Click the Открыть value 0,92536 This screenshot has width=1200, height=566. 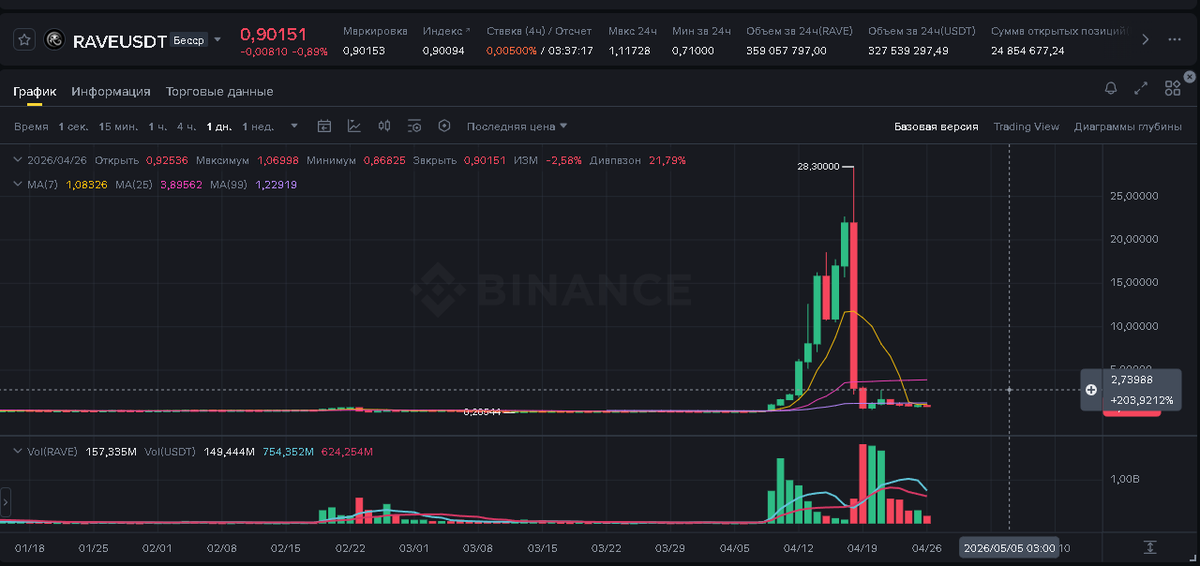click(x=166, y=160)
